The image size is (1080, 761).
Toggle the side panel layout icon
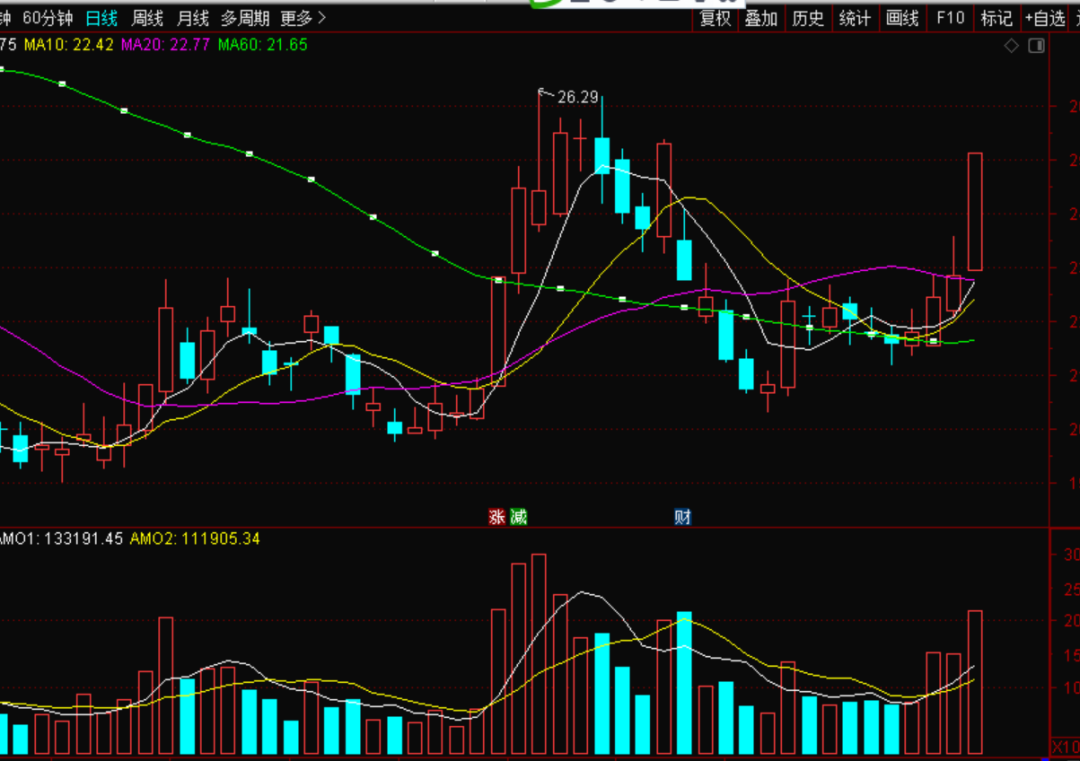point(1036,46)
